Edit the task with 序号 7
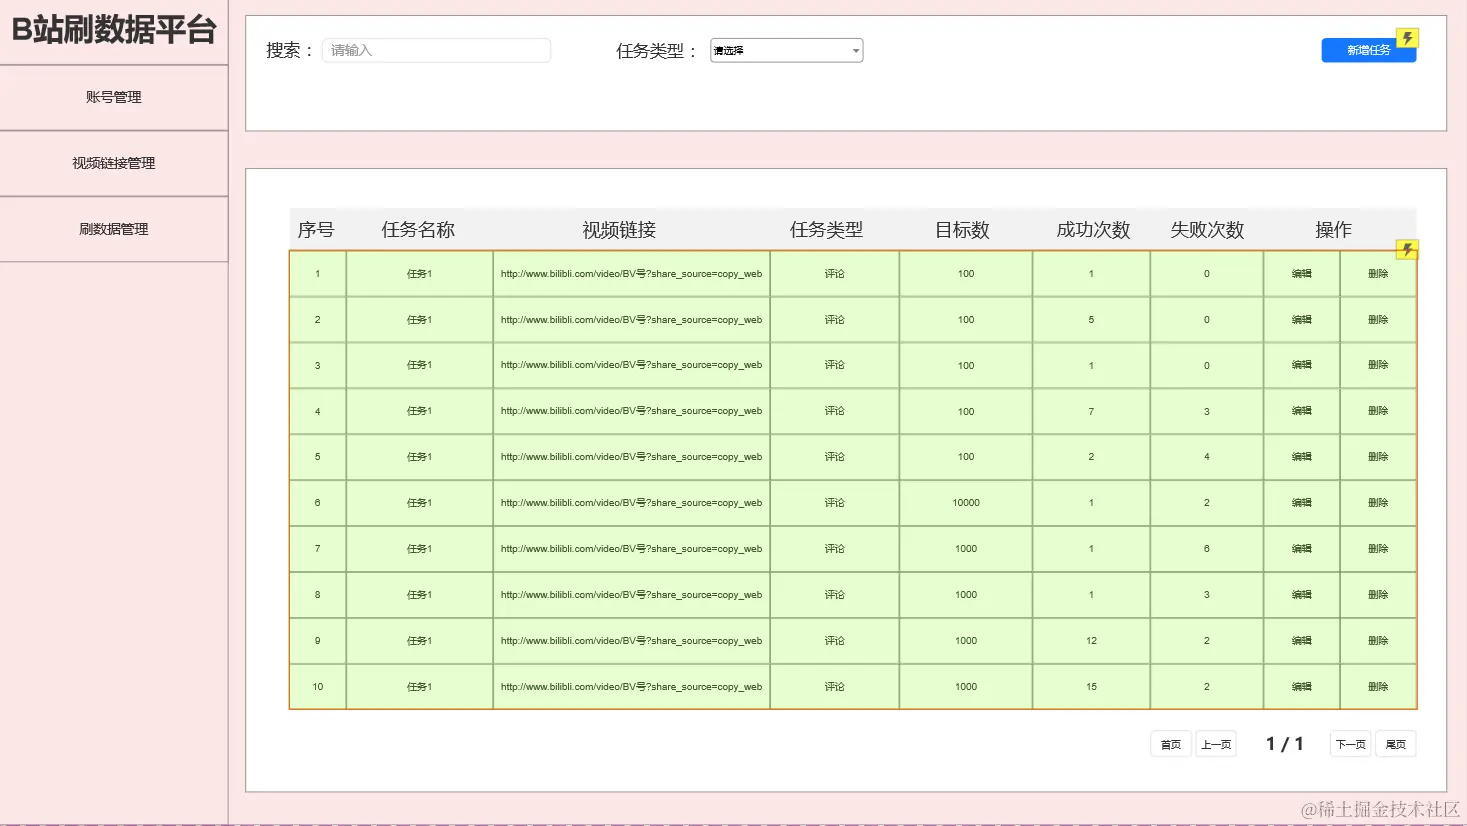 coord(1301,549)
